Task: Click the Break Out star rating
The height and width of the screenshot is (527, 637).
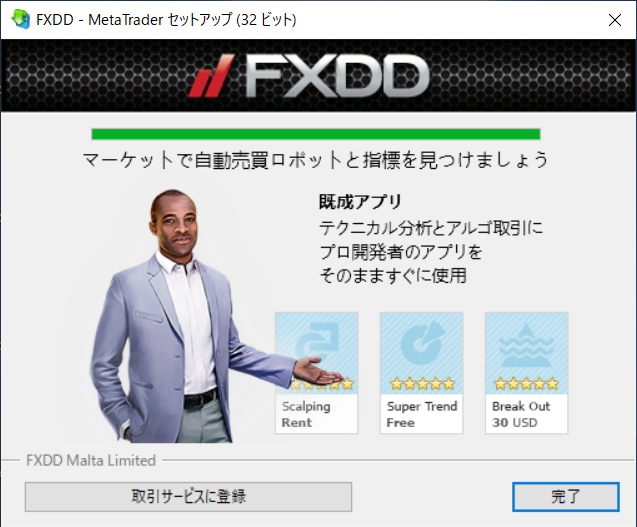Action: [x=526, y=383]
